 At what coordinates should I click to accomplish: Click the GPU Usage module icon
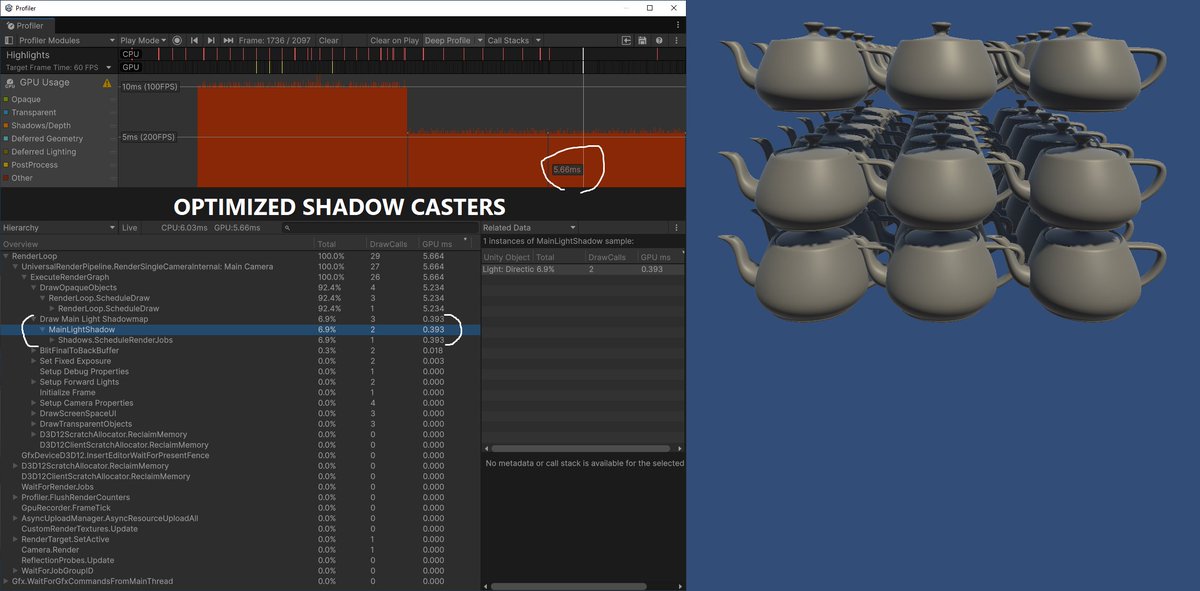tap(10, 83)
